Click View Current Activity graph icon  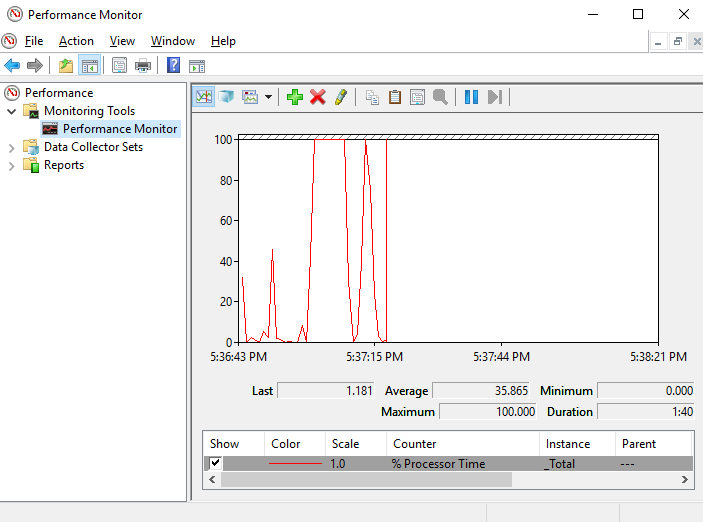point(204,97)
